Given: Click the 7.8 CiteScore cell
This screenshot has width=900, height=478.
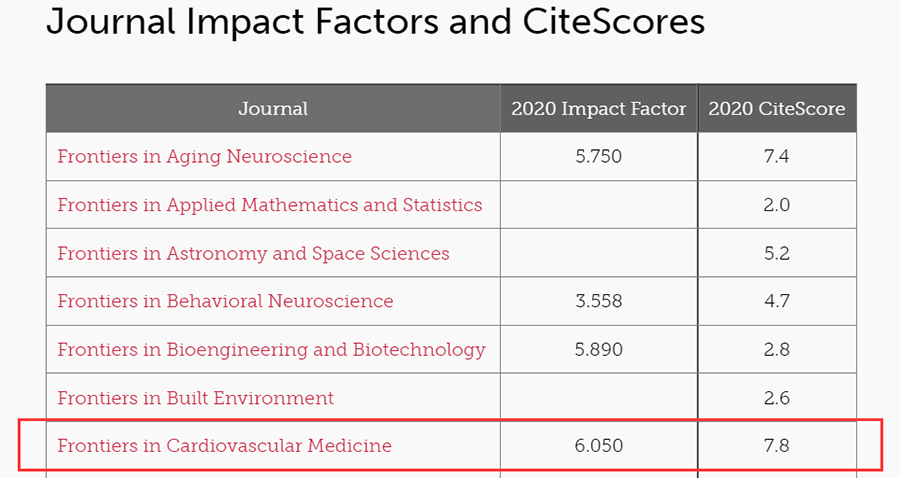Looking at the screenshot, I should pyautogui.click(x=777, y=446).
